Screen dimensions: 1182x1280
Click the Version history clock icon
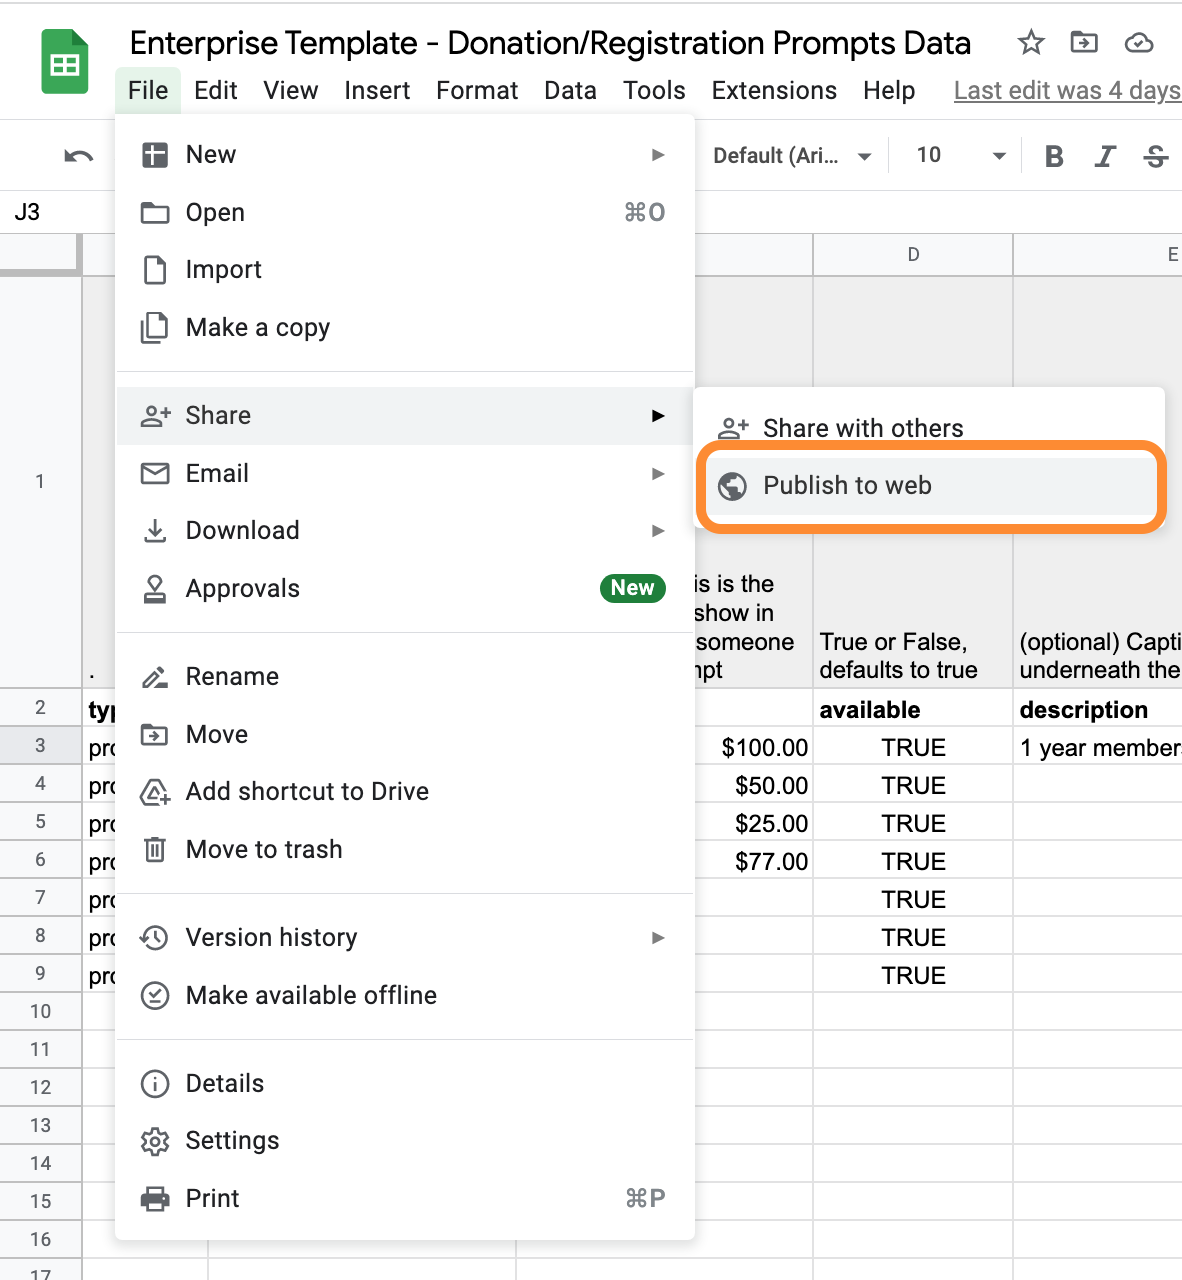pyautogui.click(x=155, y=938)
